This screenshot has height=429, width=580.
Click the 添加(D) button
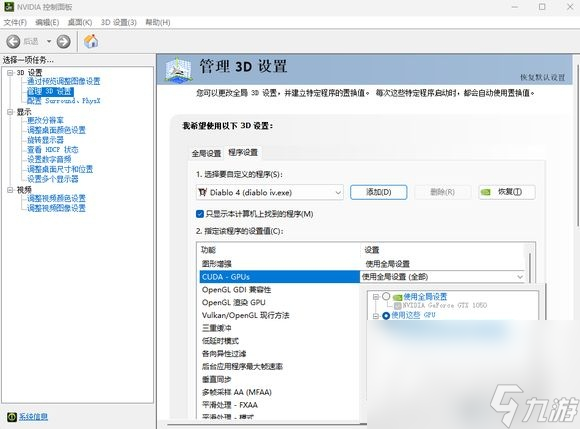tap(378, 192)
